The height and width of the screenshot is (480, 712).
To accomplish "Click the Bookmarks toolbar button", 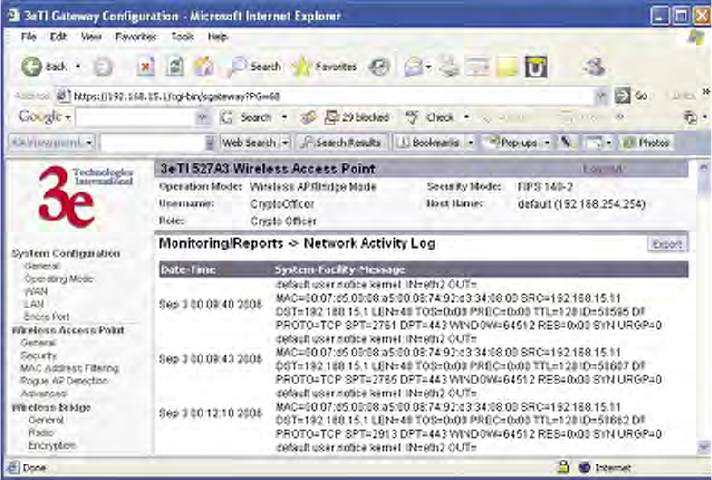I will 428,143.
